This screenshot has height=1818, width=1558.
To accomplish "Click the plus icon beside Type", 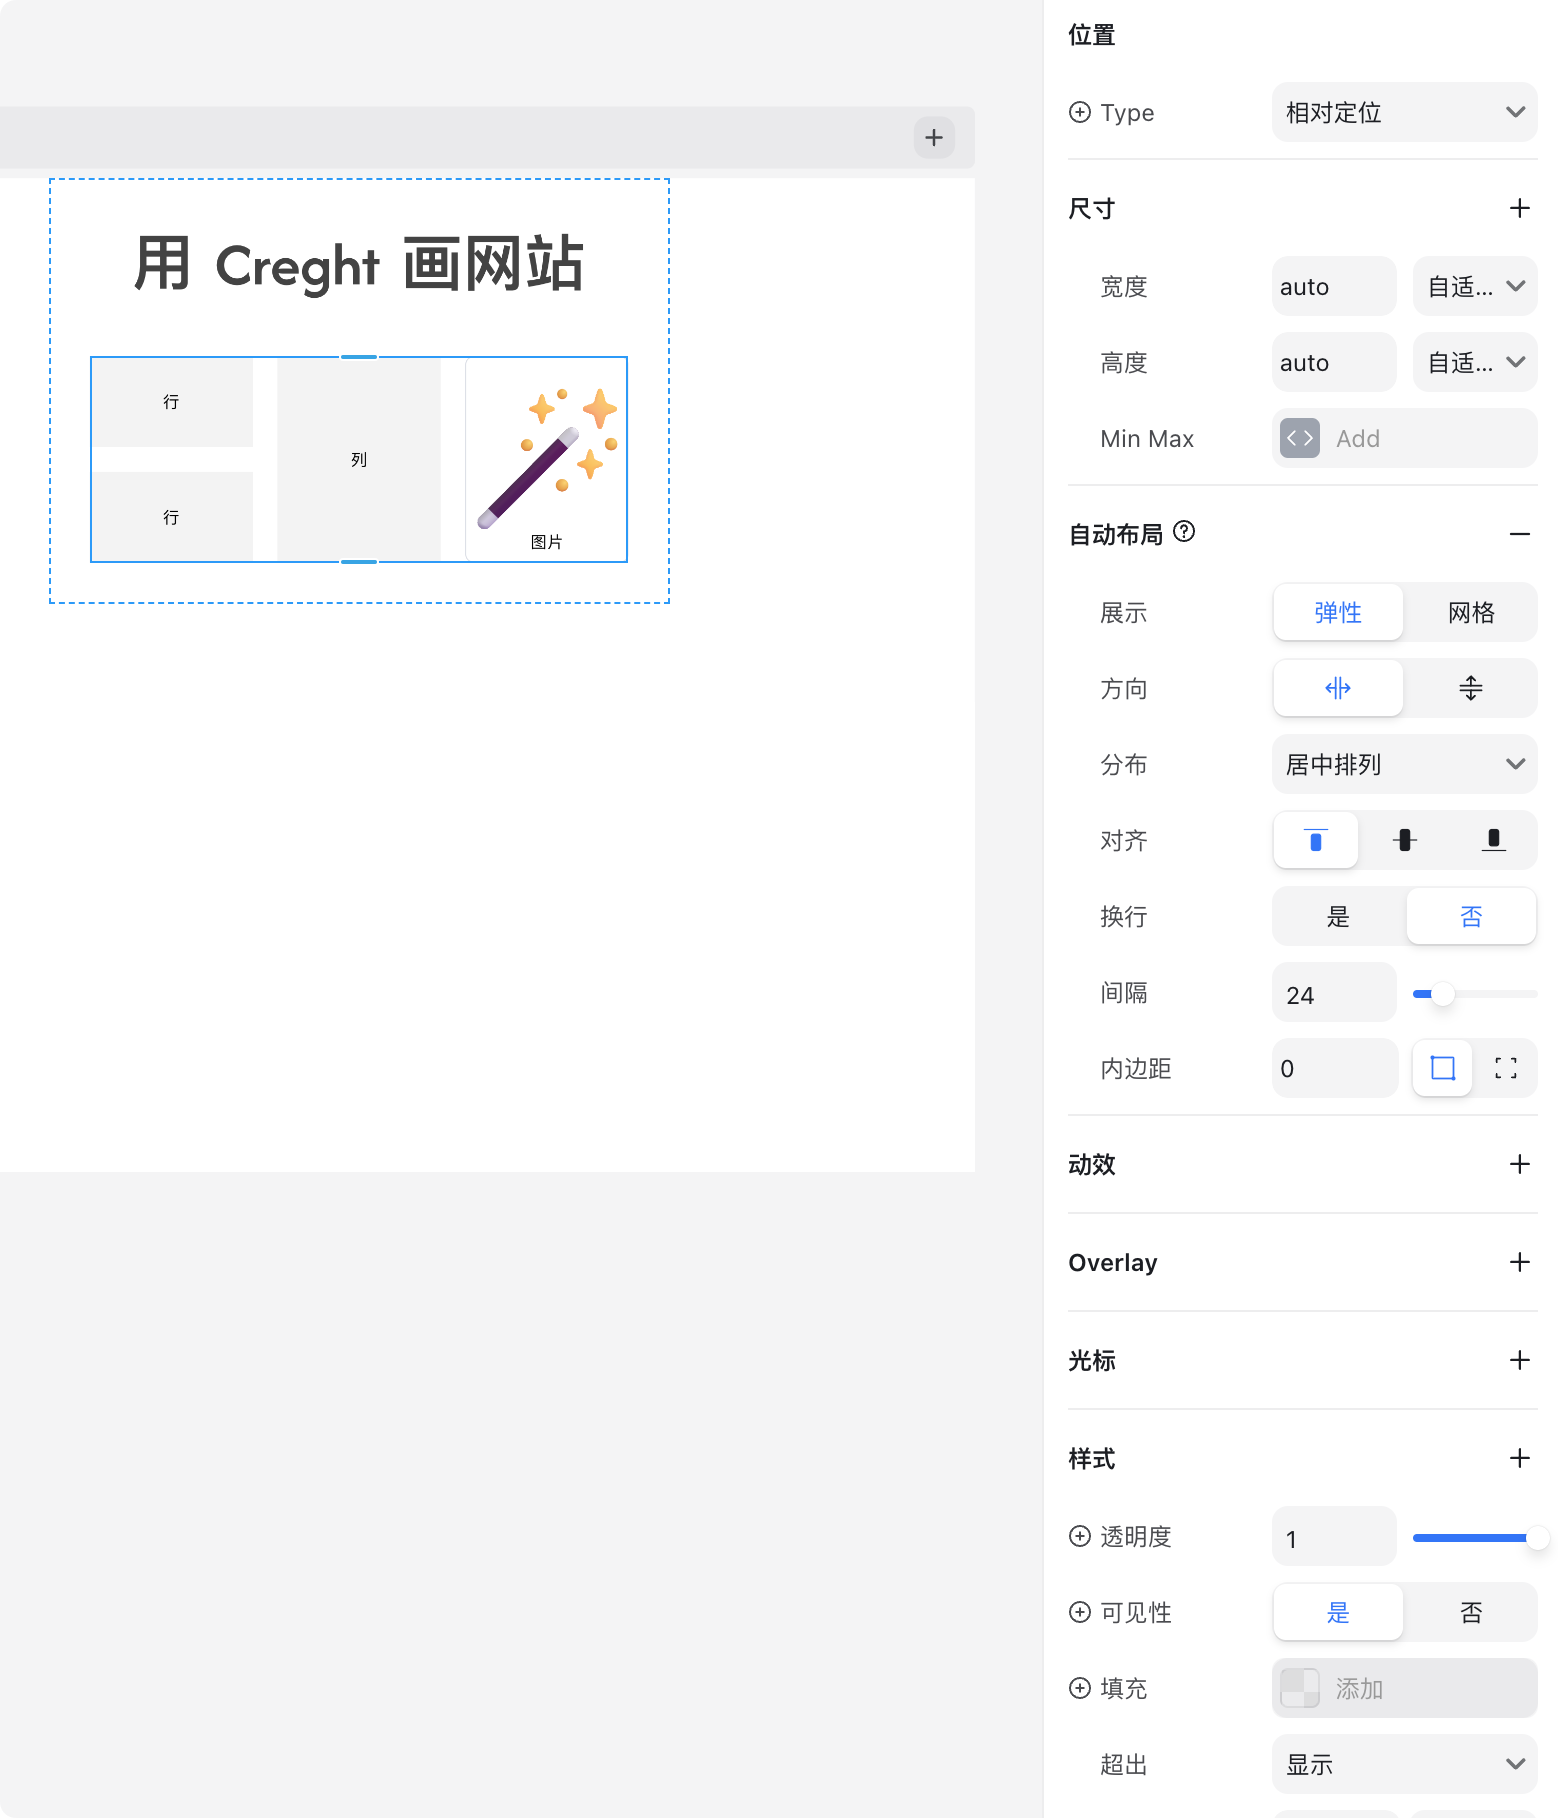I will pos(1080,112).
